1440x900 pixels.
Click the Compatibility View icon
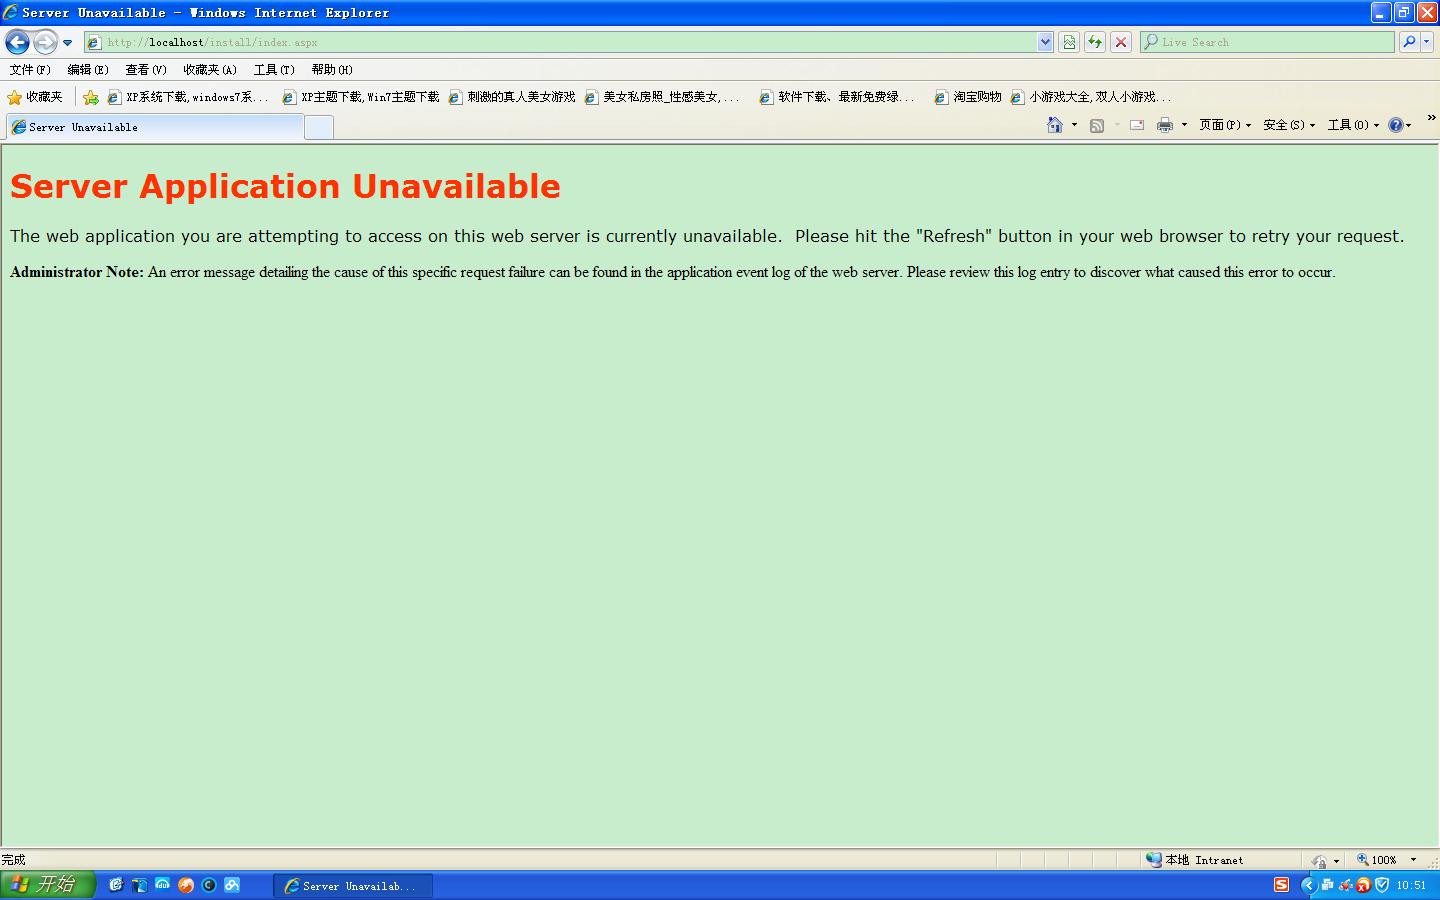[x=1069, y=42]
